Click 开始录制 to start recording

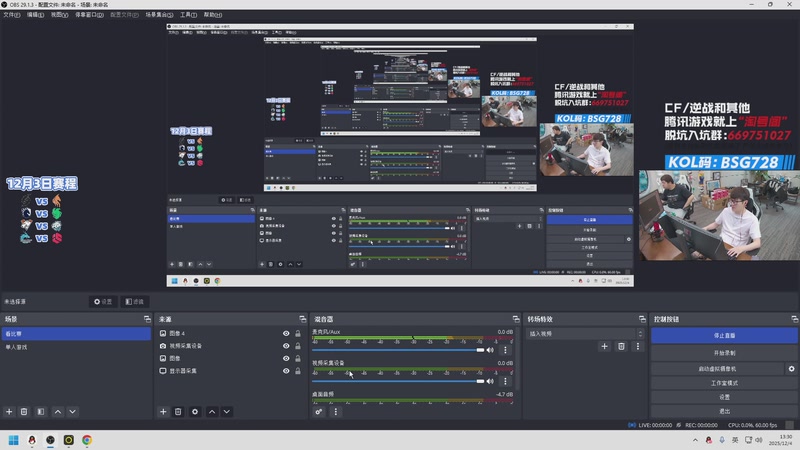click(724, 353)
